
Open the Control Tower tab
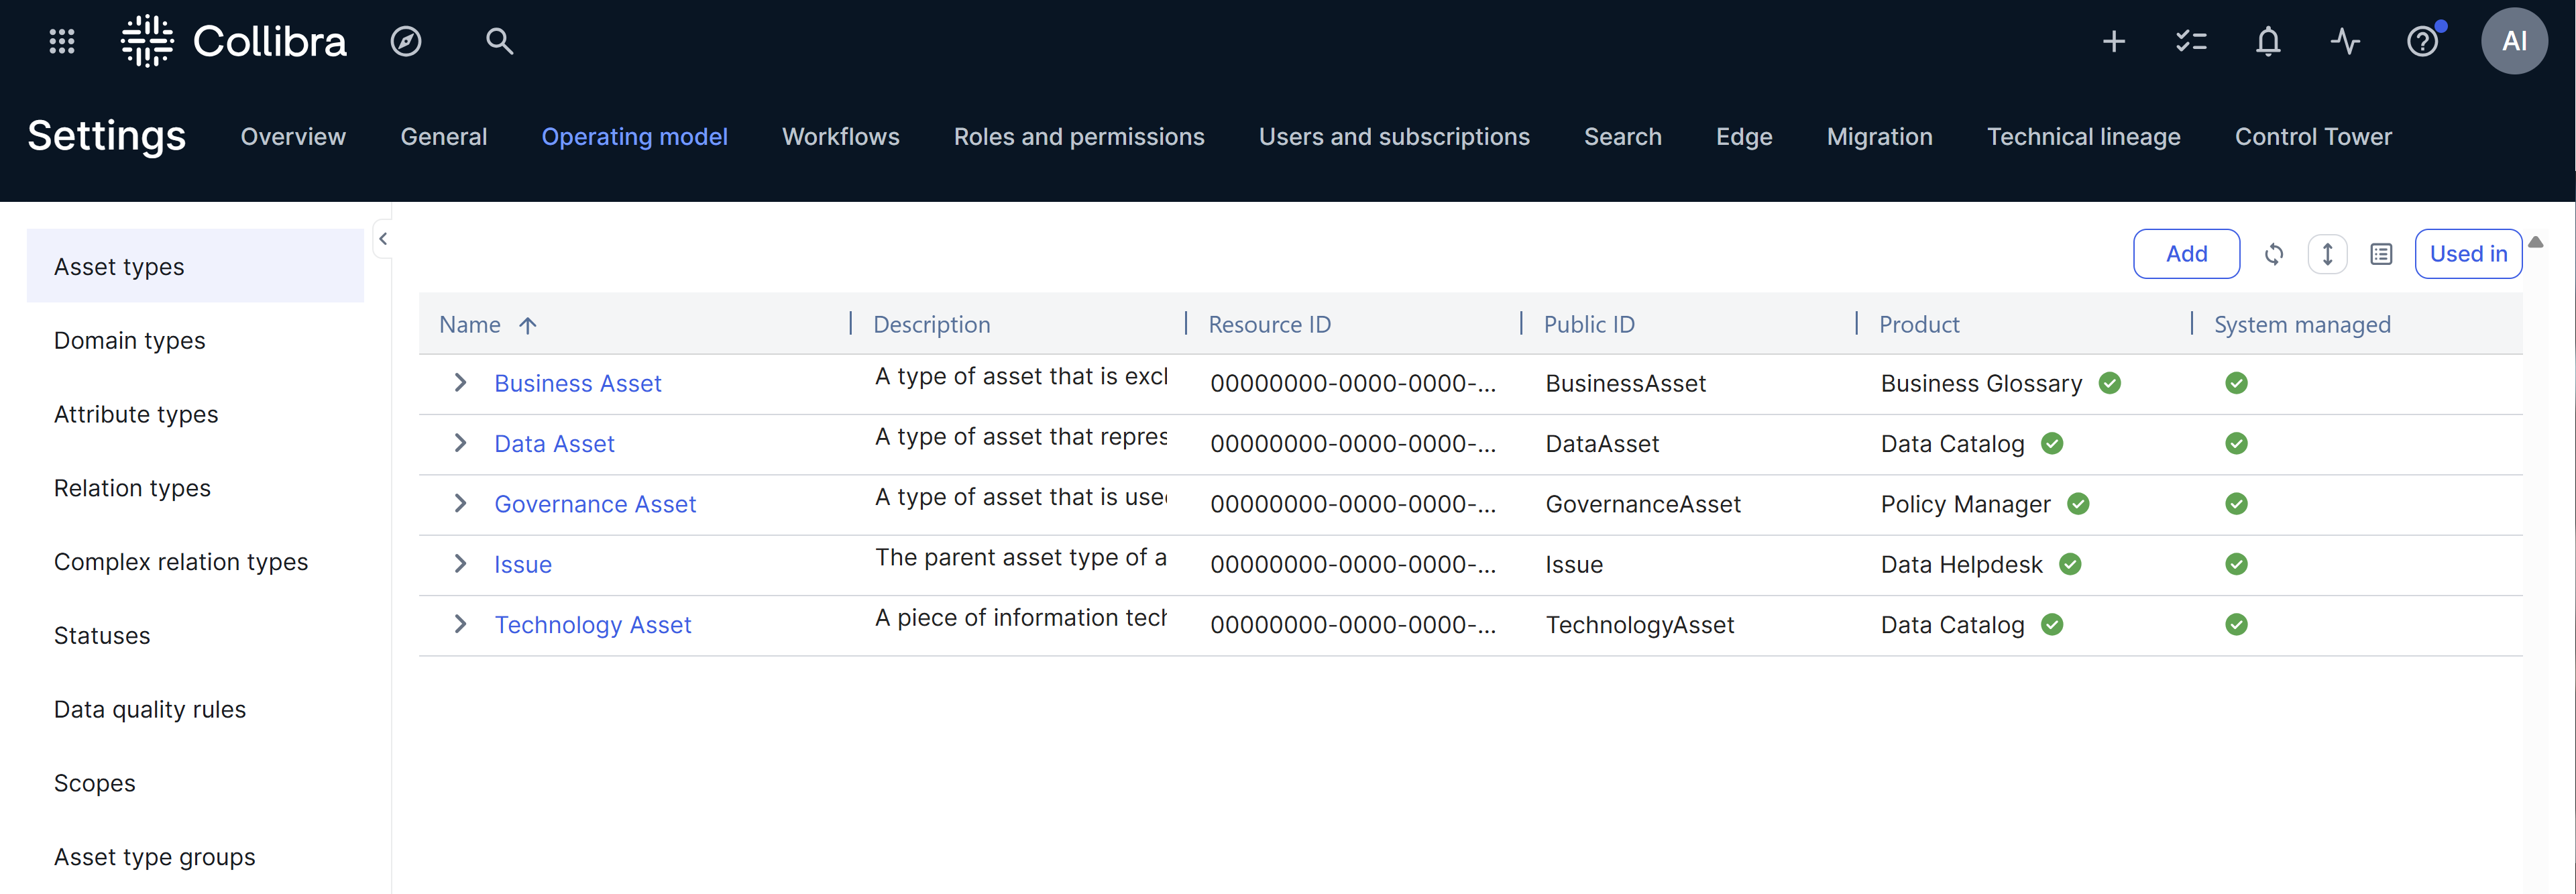pos(2312,137)
